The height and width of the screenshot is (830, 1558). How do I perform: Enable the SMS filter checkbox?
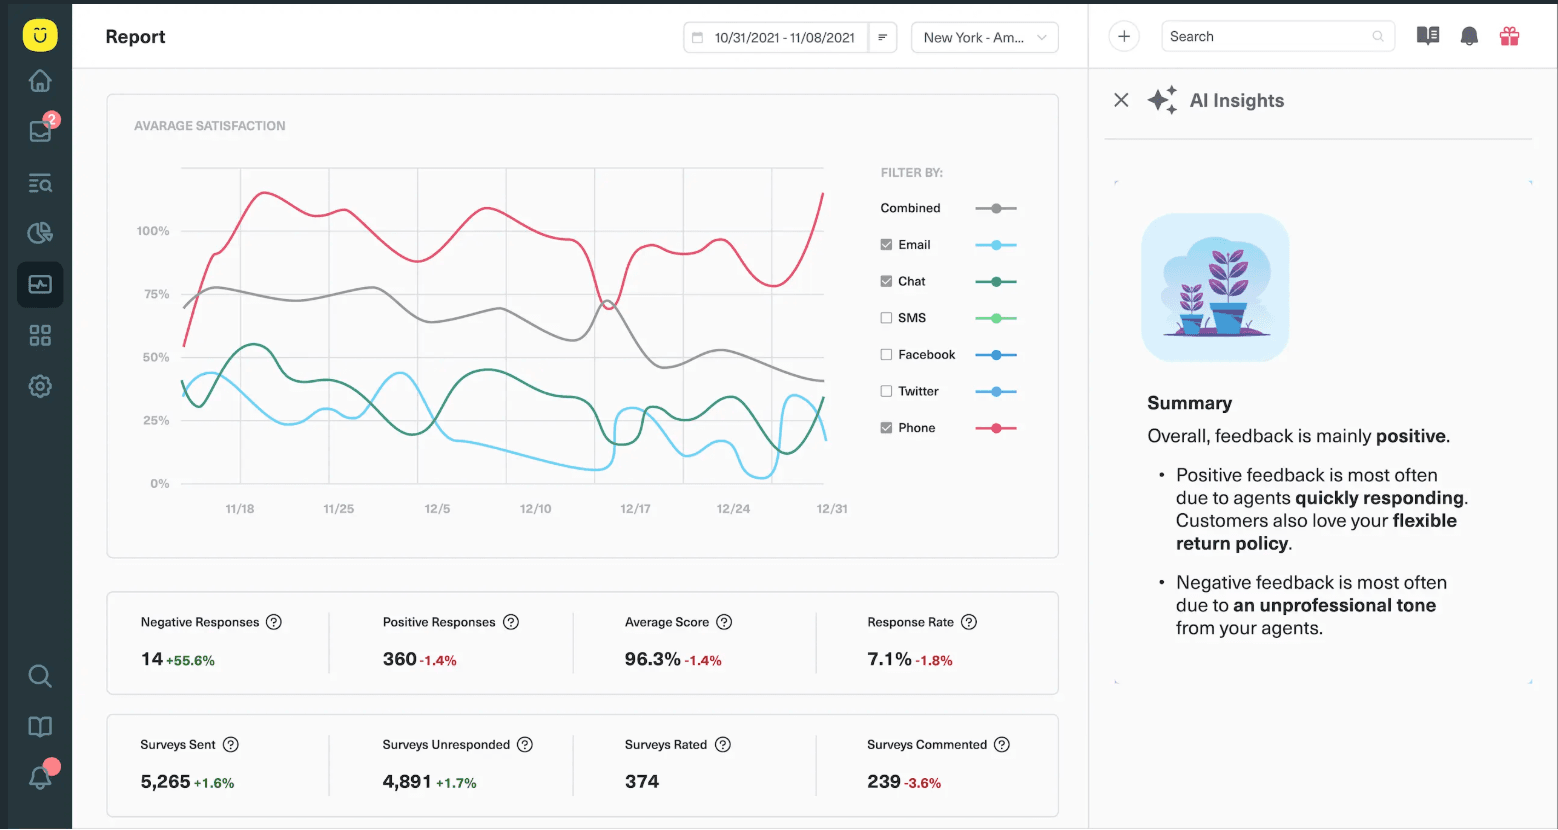click(x=885, y=317)
